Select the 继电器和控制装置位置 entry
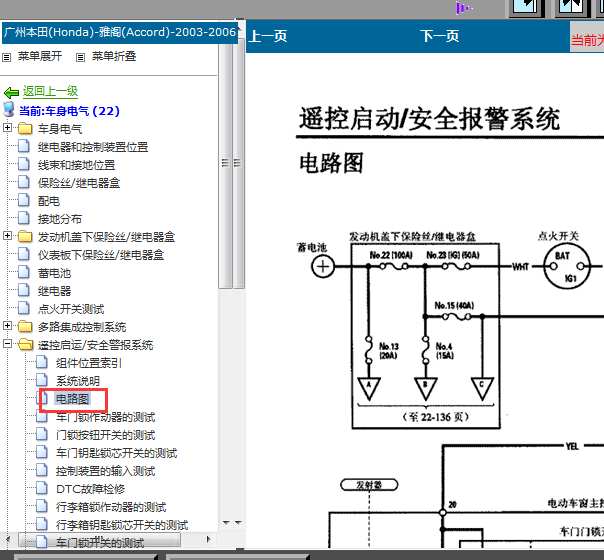The image size is (604, 560). tap(93, 147)
